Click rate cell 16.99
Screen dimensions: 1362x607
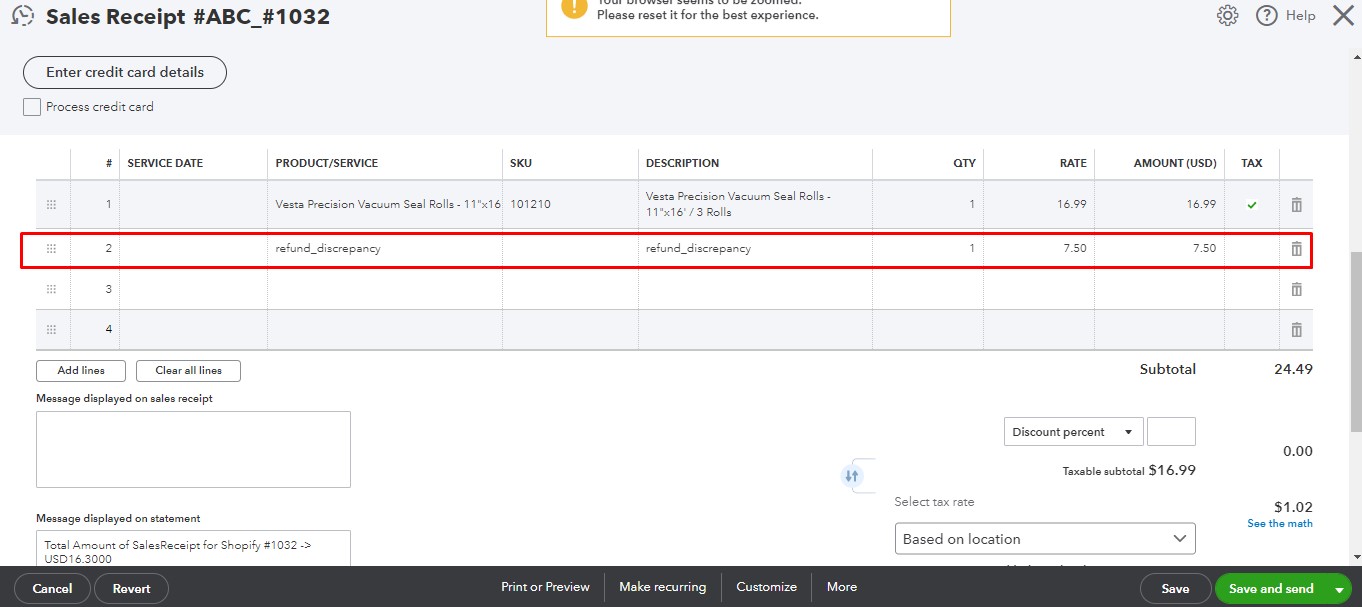tap(1039, 204)
